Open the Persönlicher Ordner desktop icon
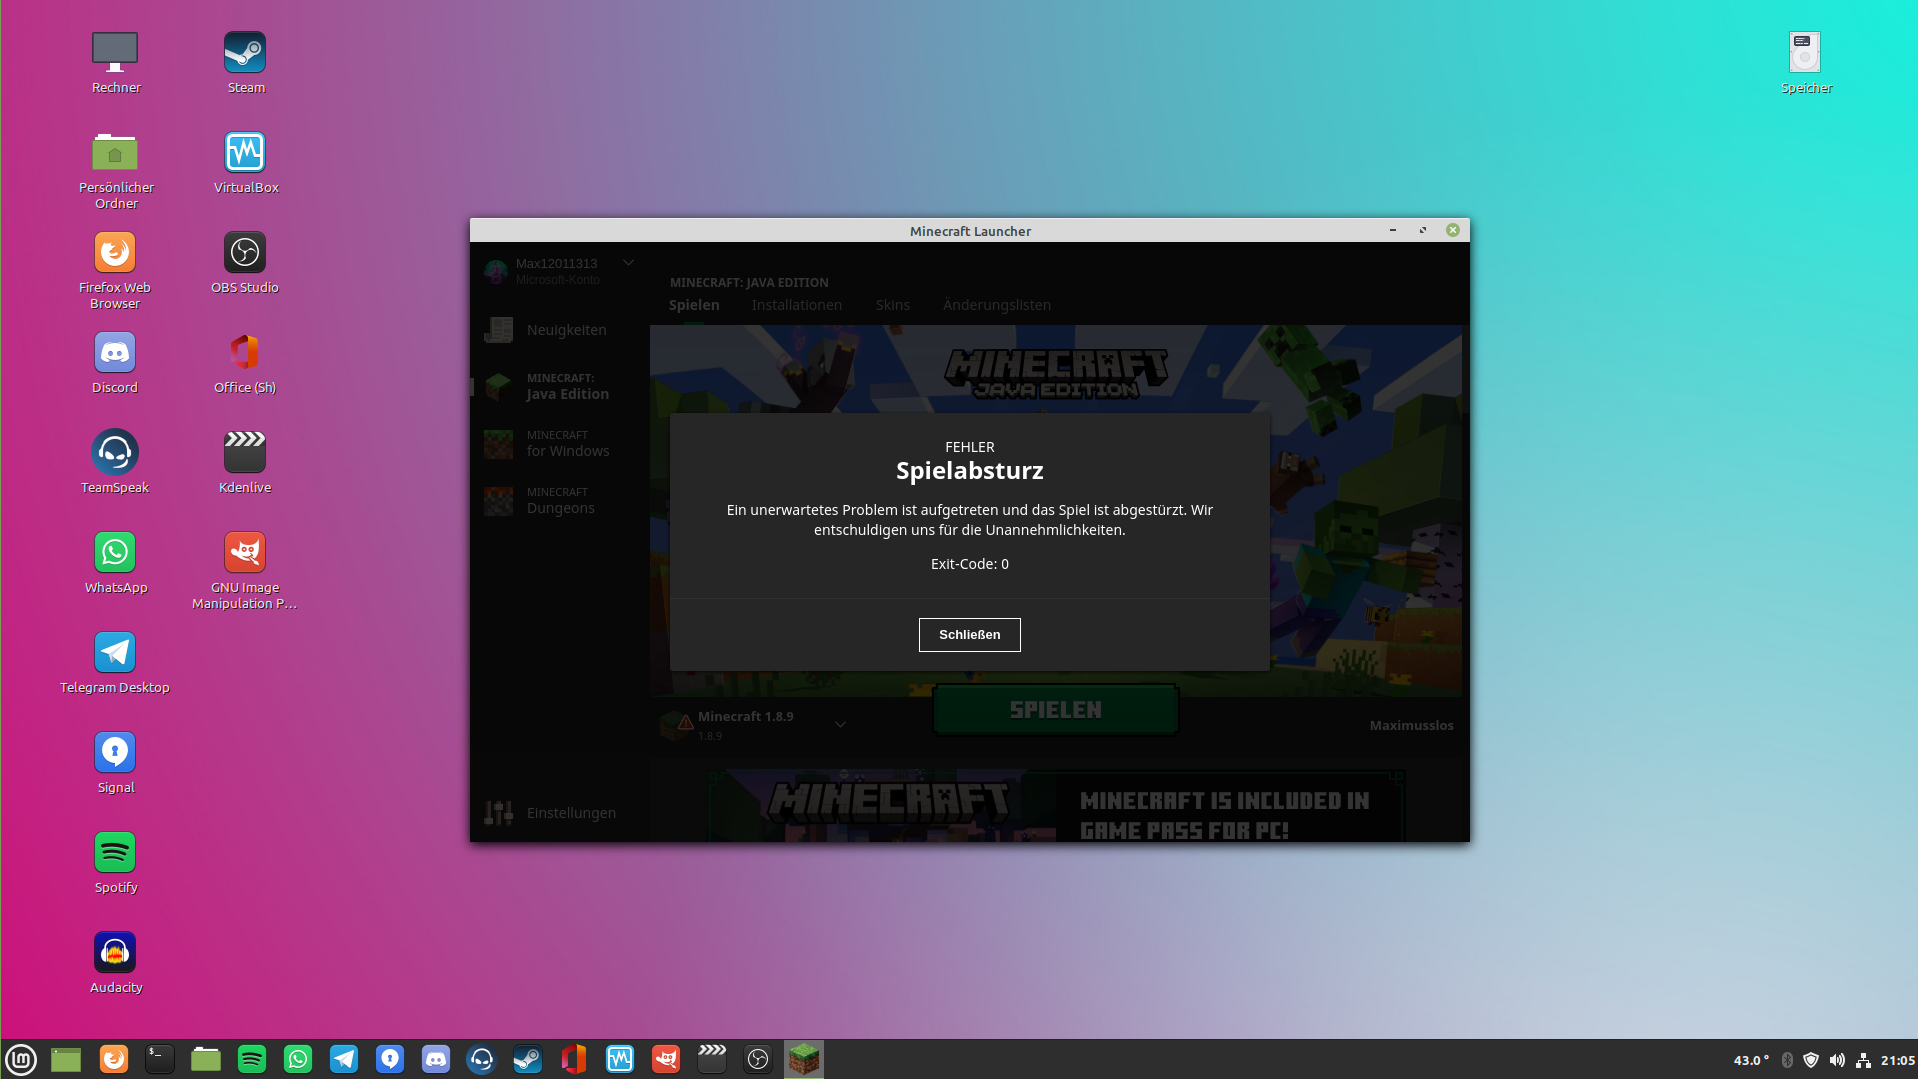1918x1079 pixels. point(115,171)
